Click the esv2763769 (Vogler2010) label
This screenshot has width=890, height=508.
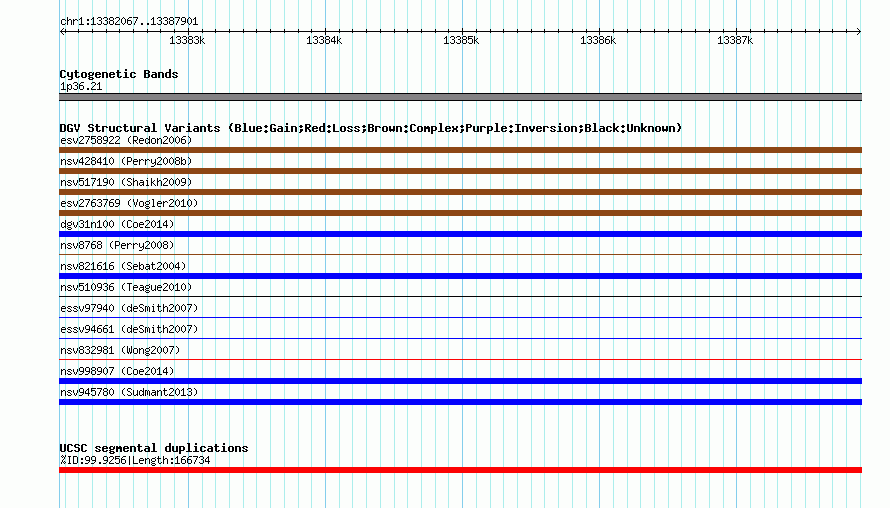click(129, 203)
